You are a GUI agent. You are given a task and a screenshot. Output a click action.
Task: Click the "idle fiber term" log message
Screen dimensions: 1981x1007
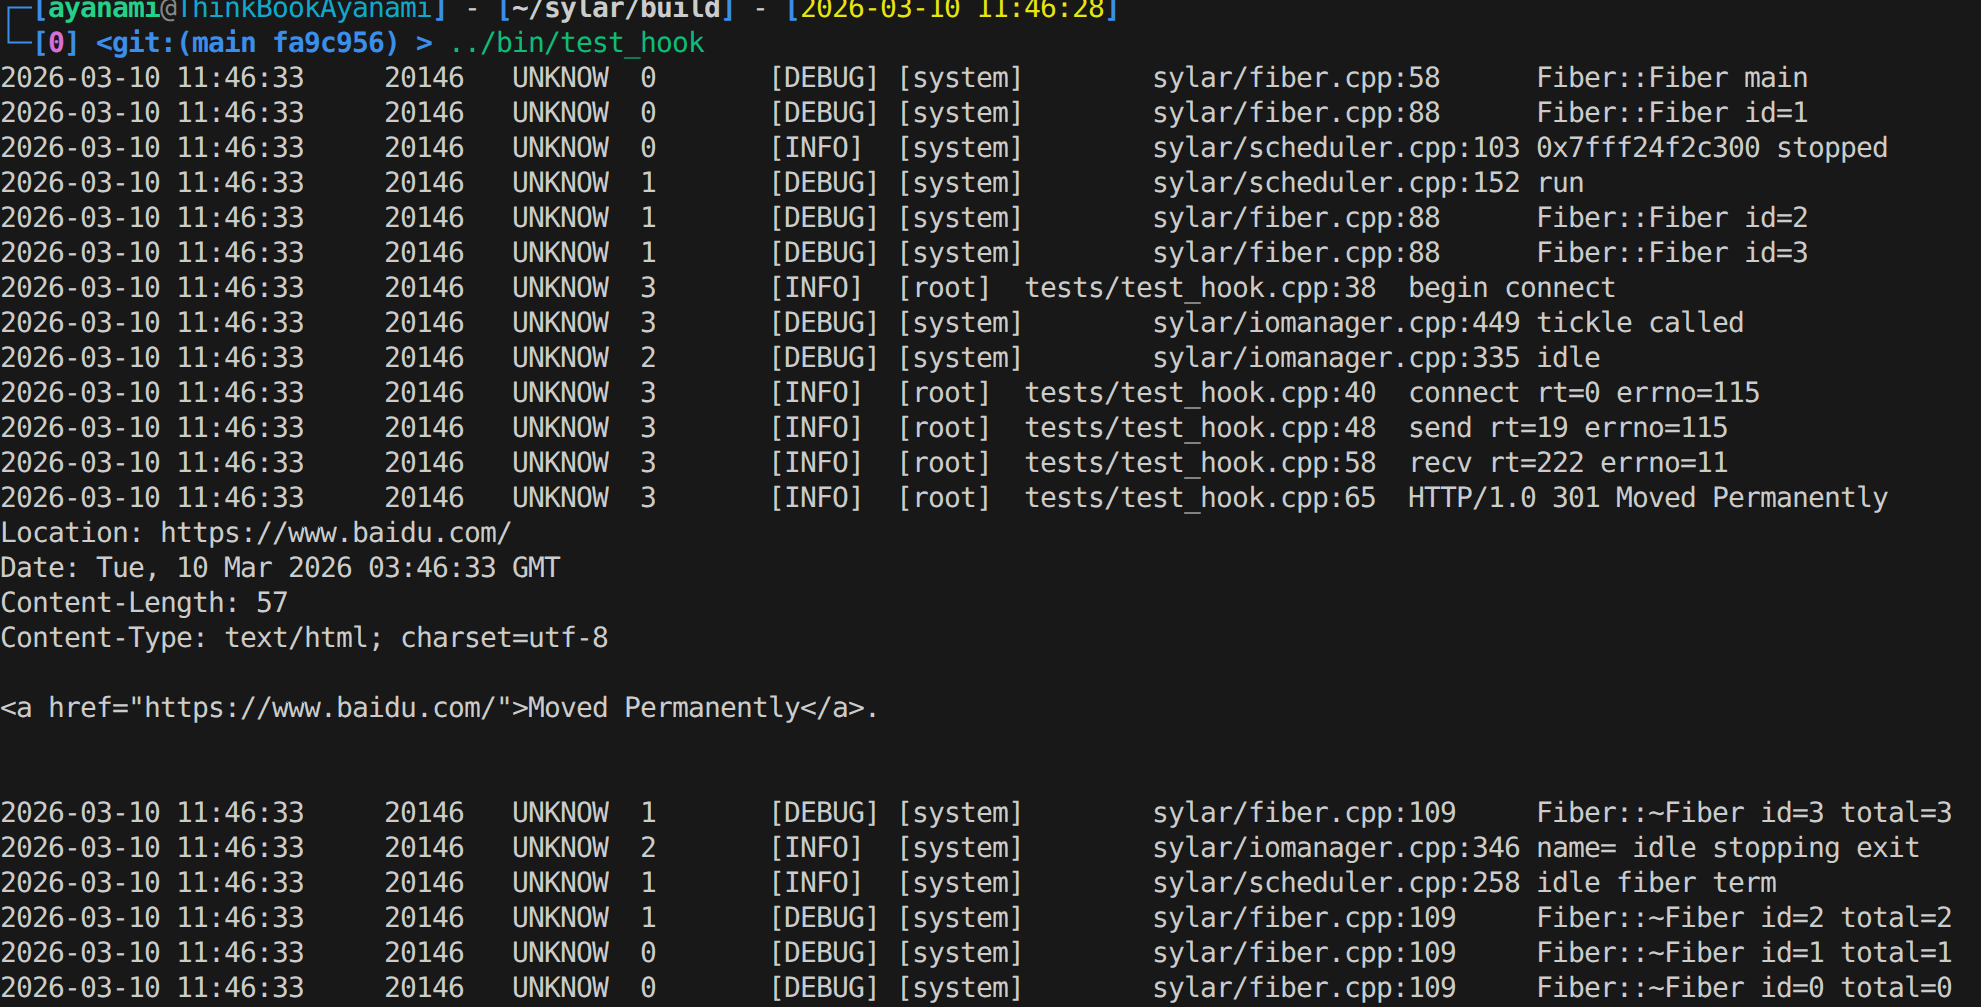[1656, 883]
